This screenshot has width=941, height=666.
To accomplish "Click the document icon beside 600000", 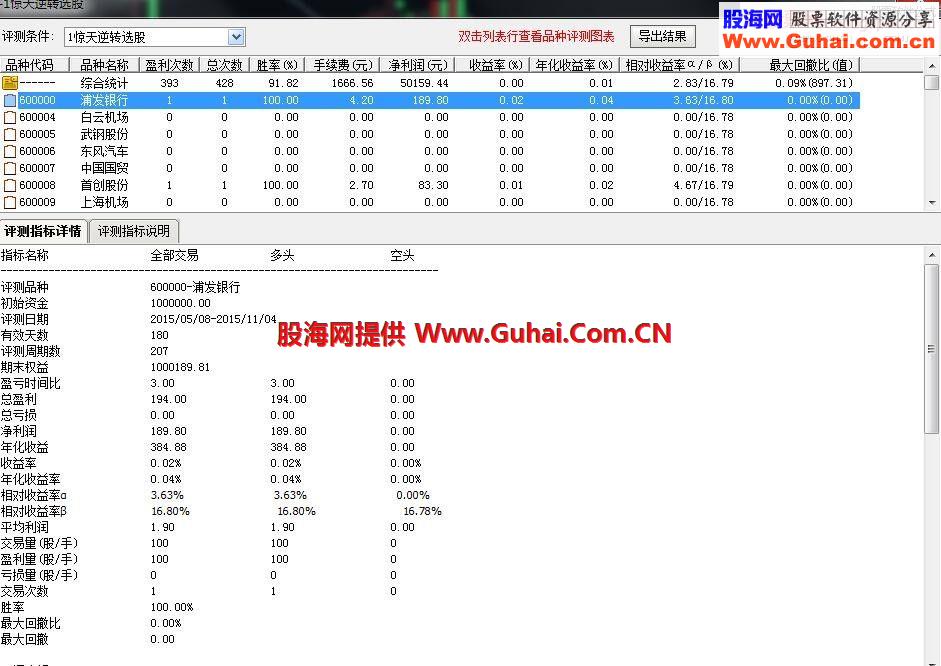I will point(10,100).
